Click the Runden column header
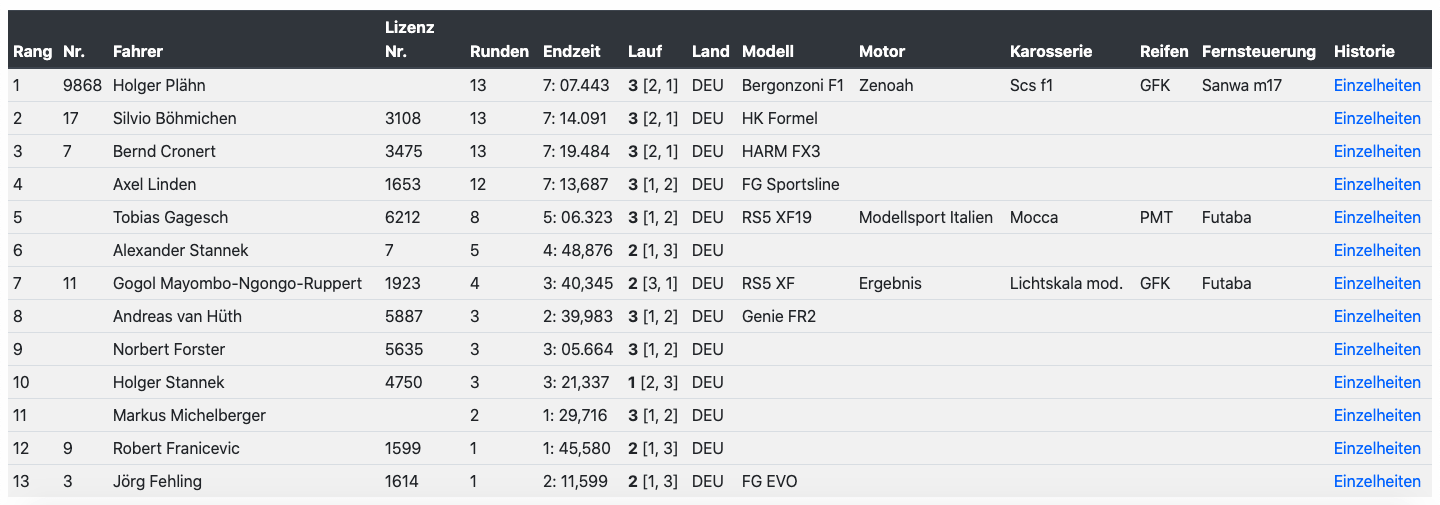Screen dimensions: 1440x505 click(x=499, y=52)
